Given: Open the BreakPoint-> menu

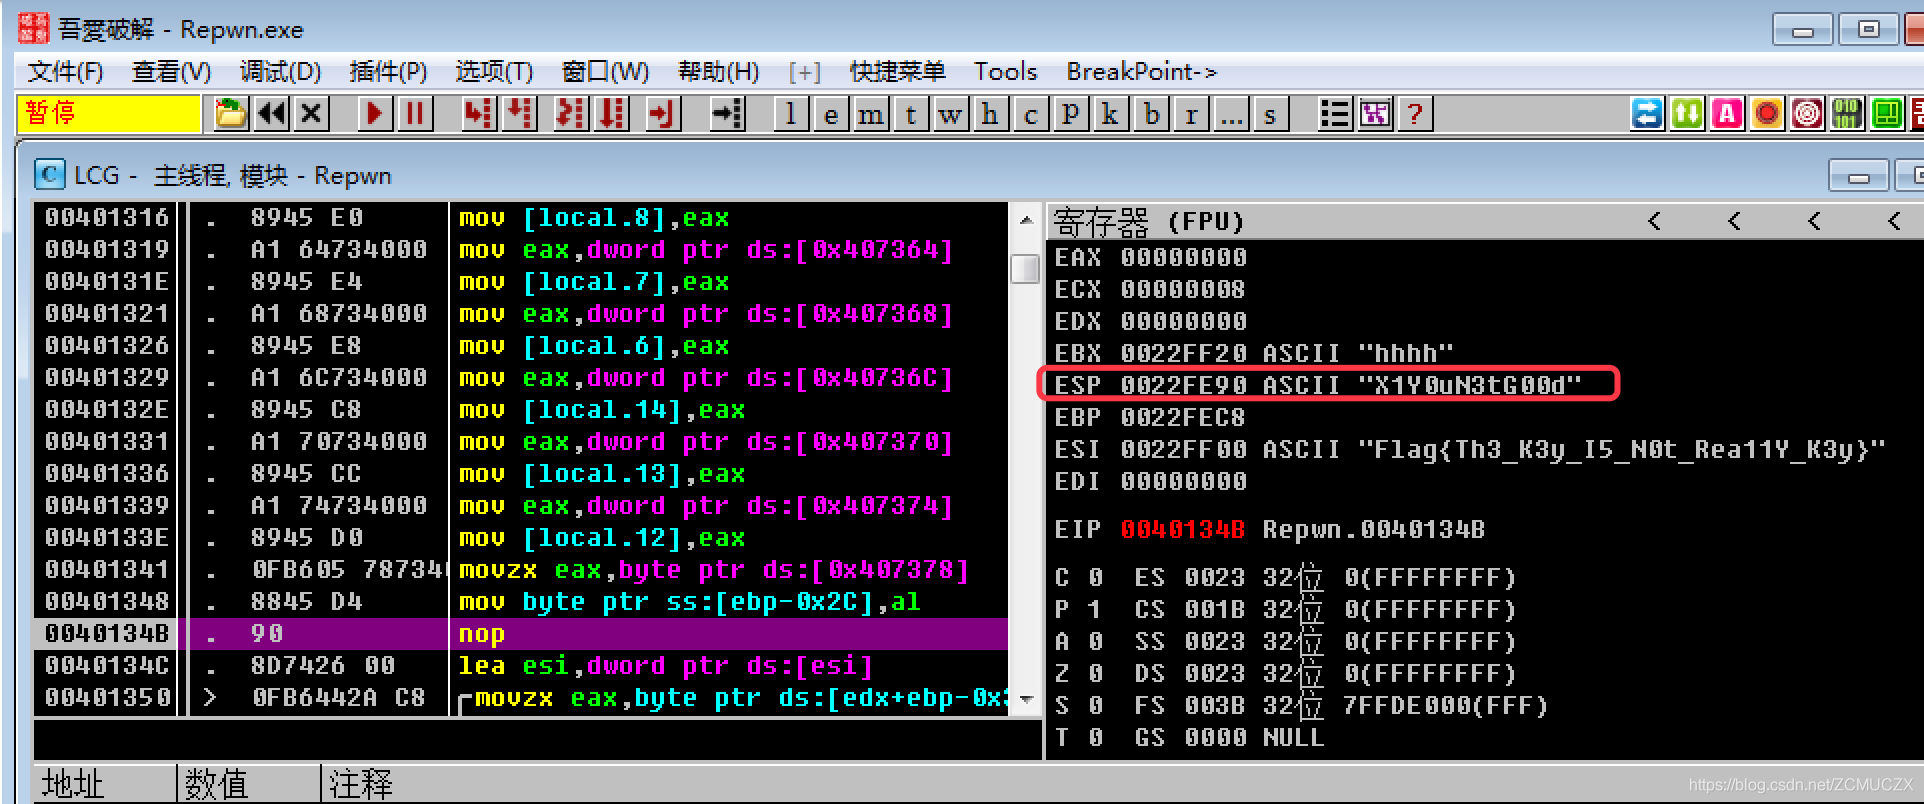Looking at the screenshot, I should pyautogui.click(x=1141, y=72).
